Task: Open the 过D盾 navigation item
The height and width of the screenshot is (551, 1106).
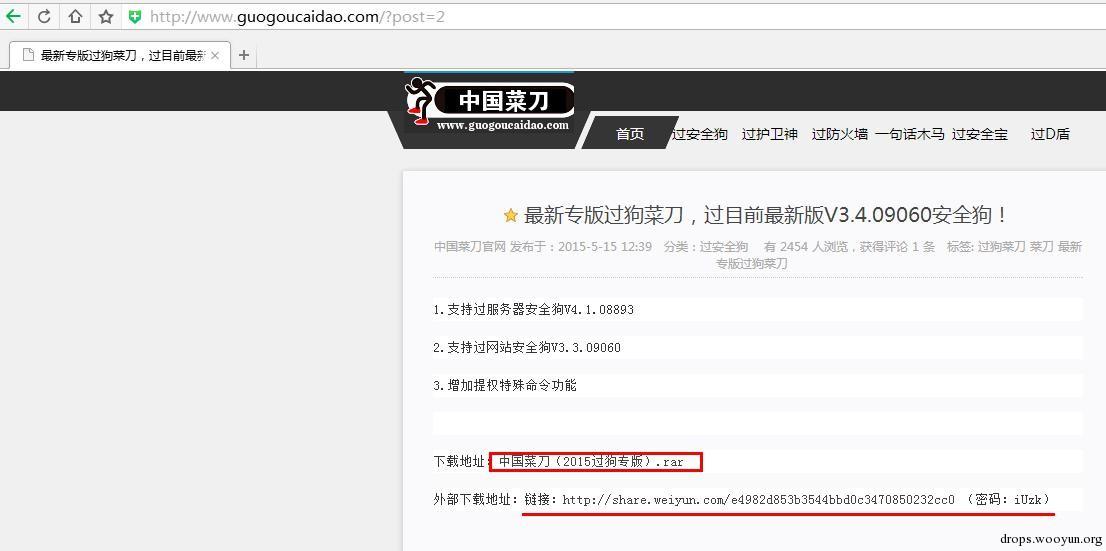Action: [1050, 134]
